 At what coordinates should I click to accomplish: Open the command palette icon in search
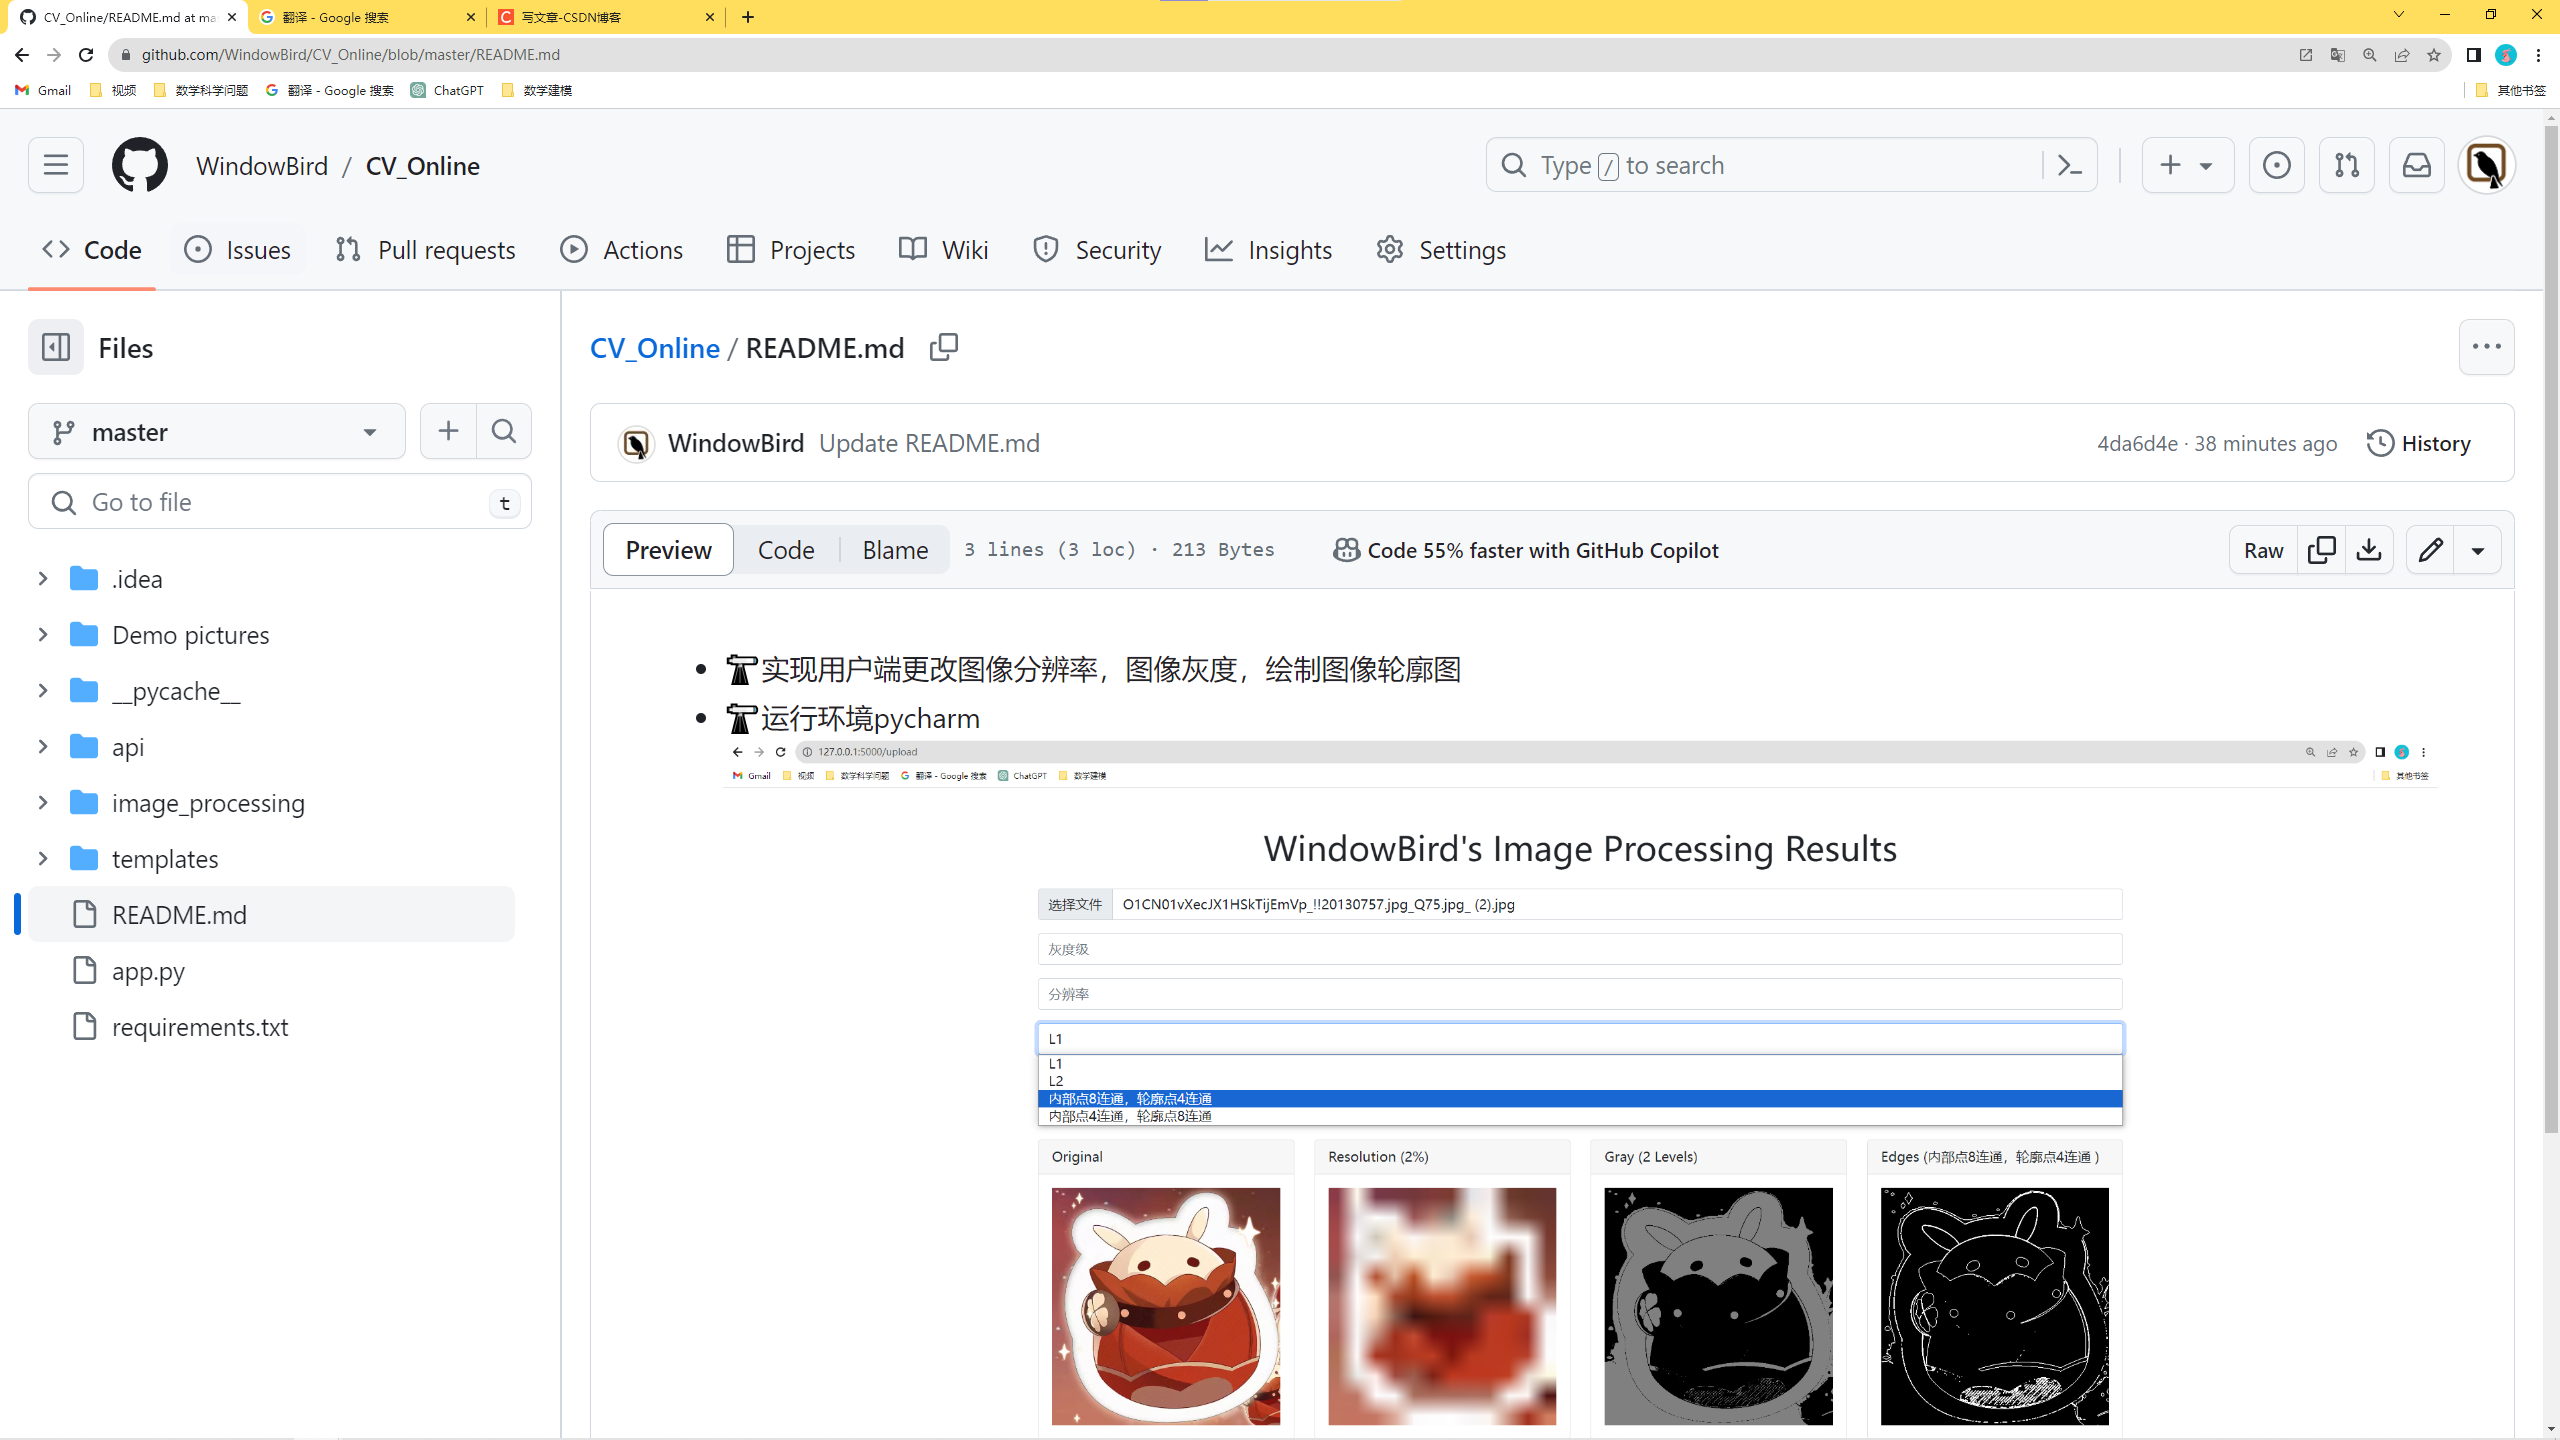click(2069, 165)
